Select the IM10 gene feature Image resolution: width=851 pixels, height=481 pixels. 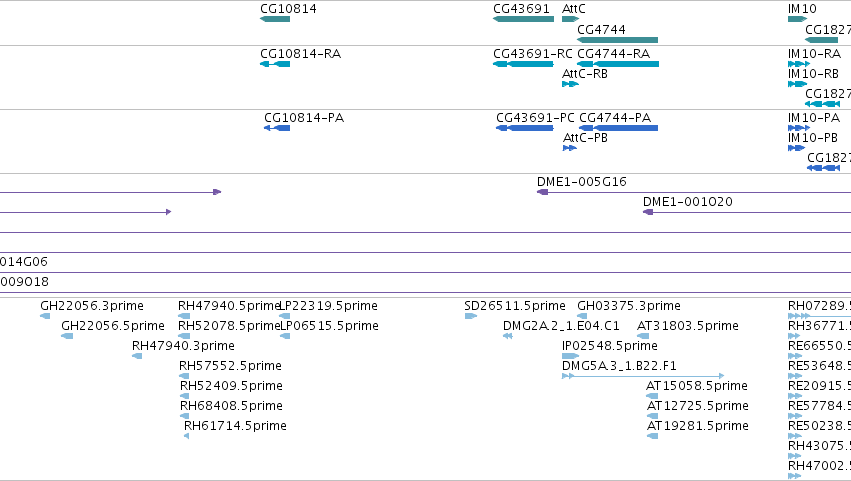point(797,19)
